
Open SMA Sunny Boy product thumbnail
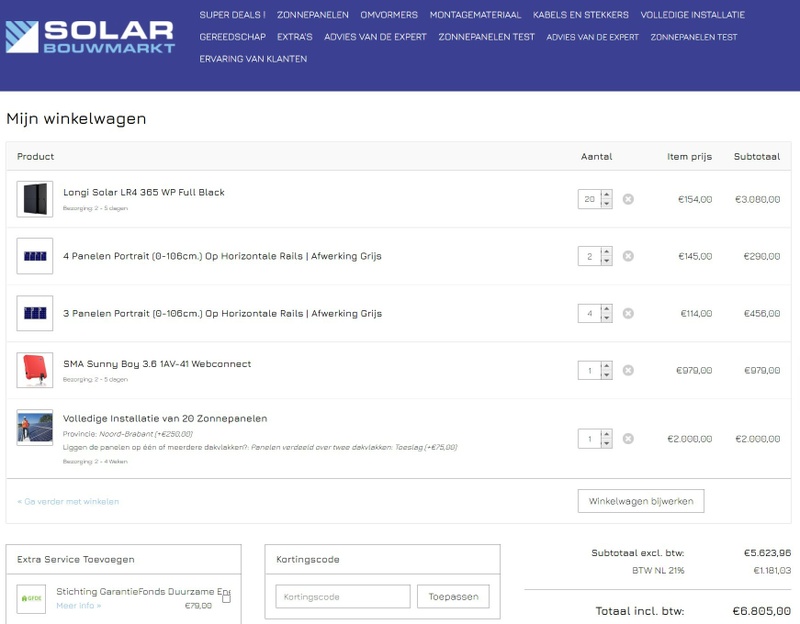(35, 370)
